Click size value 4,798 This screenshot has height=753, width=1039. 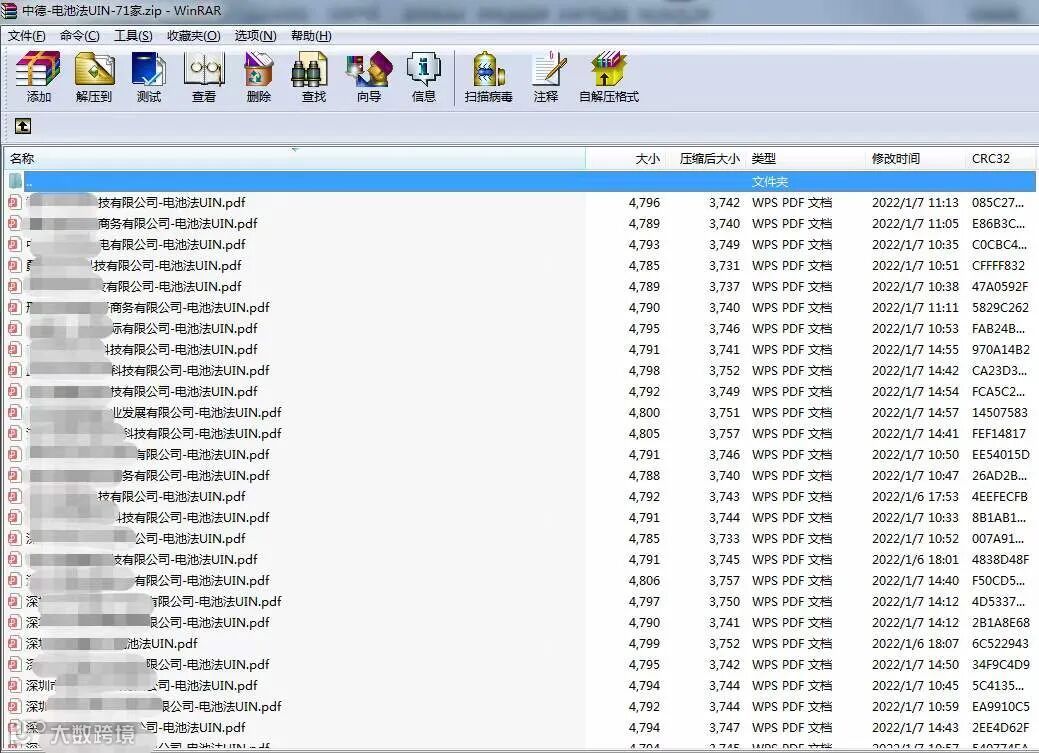[644, 371]
